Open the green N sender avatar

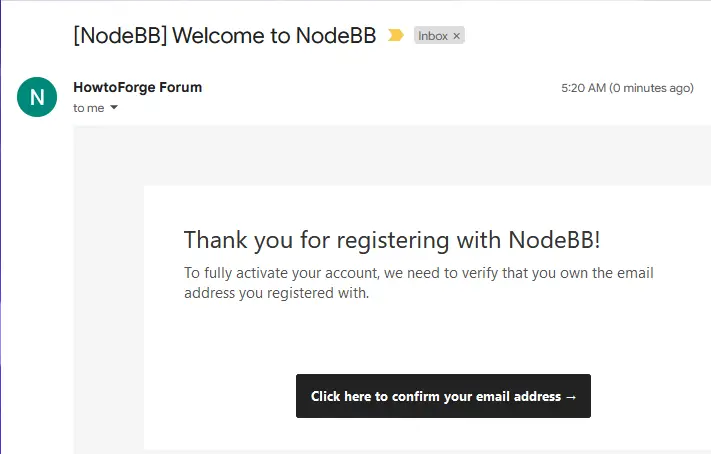tap(37, 97)
